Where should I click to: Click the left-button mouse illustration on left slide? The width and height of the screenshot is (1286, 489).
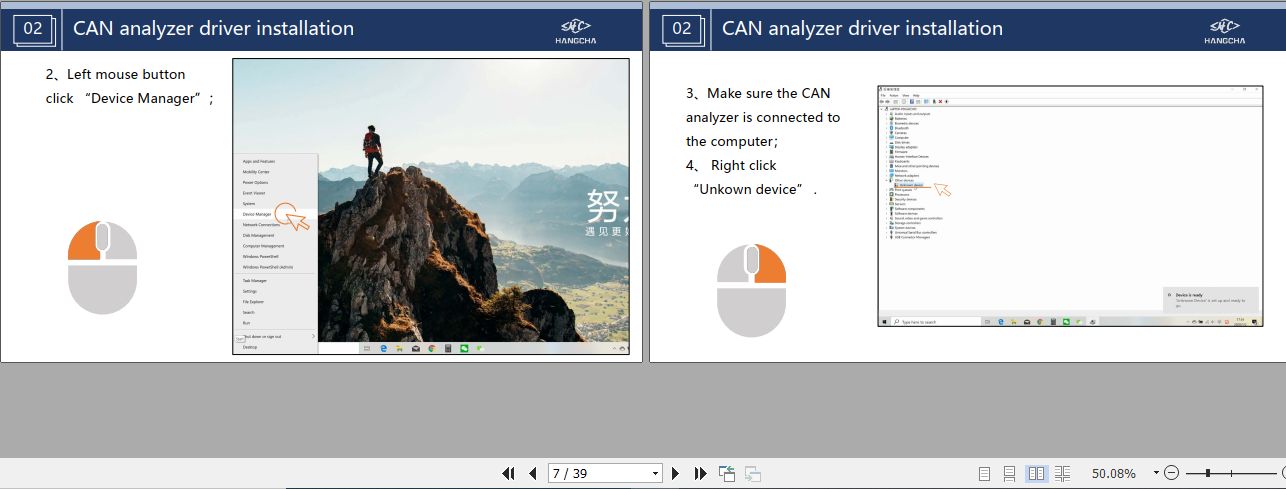[x=102, y=268]
